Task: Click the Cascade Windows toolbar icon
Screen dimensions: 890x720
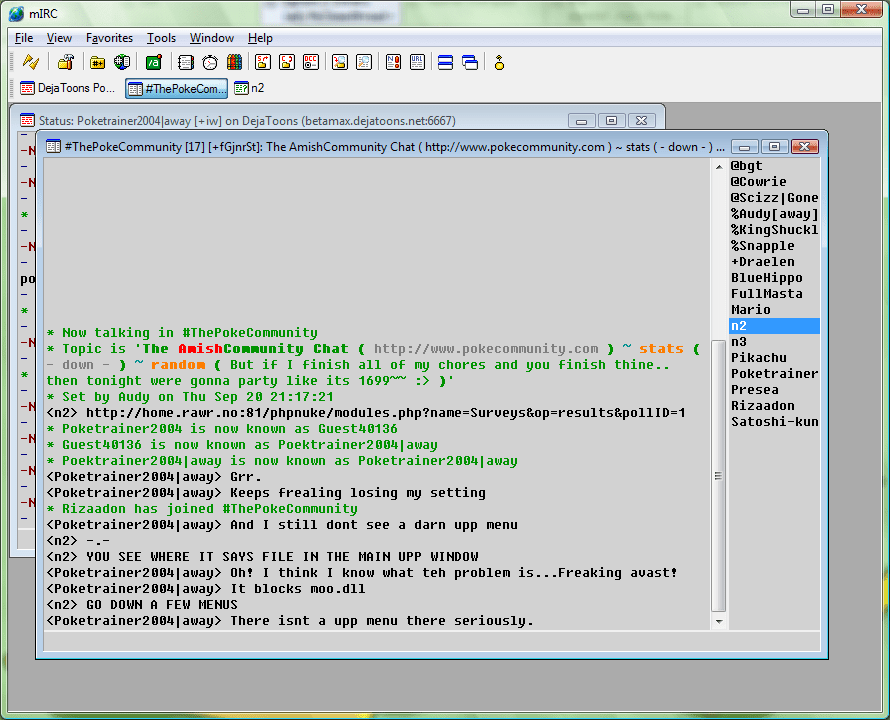Action: pyautogui.click(x=470, y=62)
